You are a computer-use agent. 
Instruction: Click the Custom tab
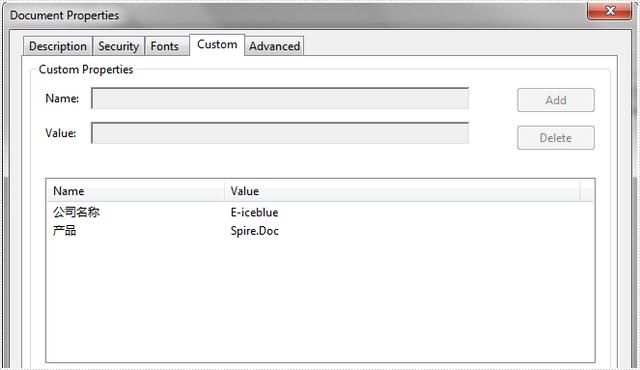[217, 44]
